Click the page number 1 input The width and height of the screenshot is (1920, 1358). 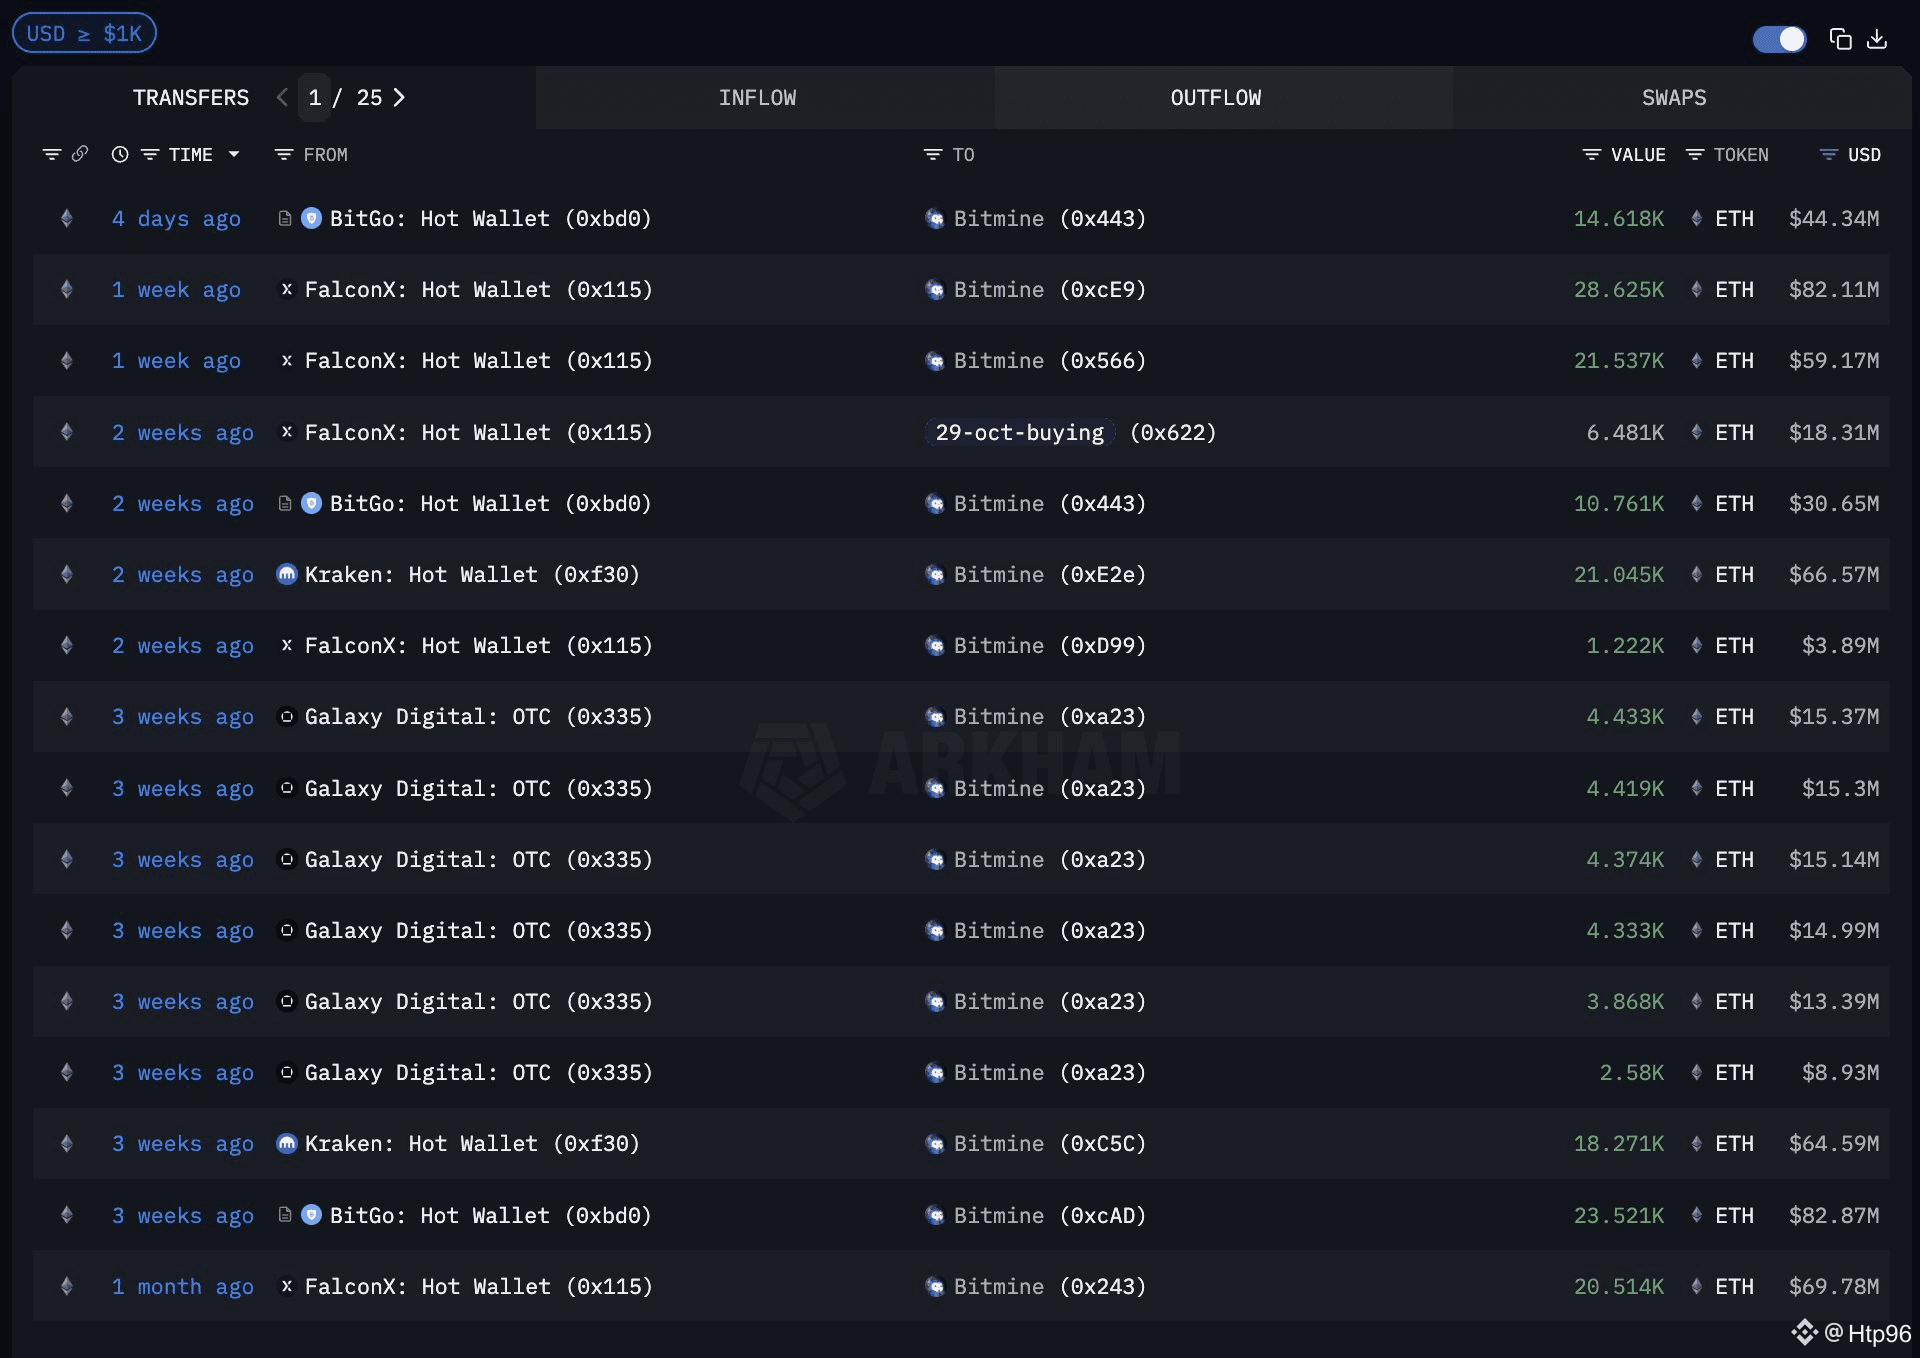click(314, 98)
